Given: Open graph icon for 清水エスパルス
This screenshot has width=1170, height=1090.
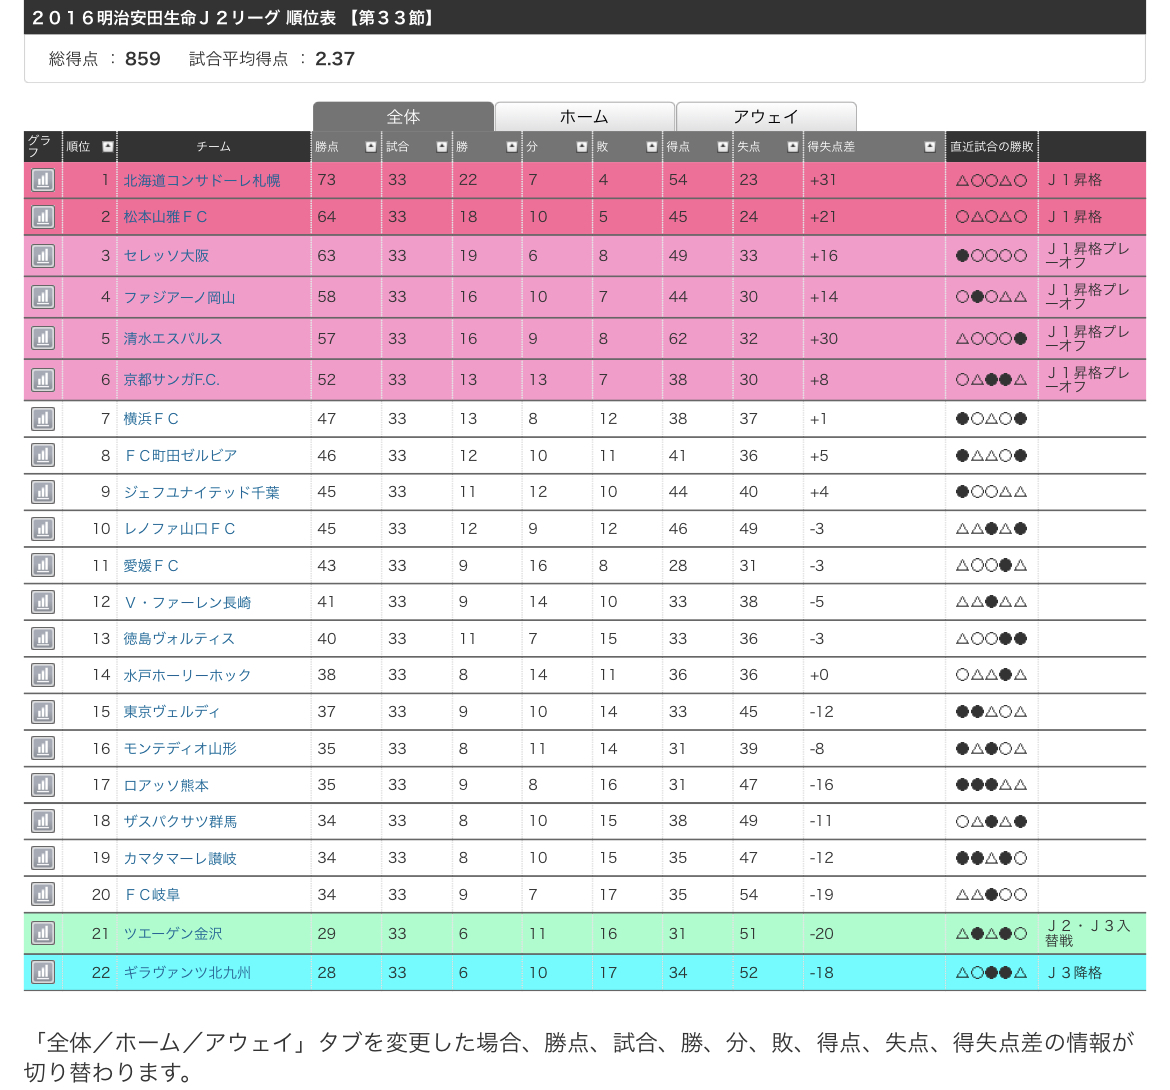Looking at the screenshot, I should (x=43, y=339).
